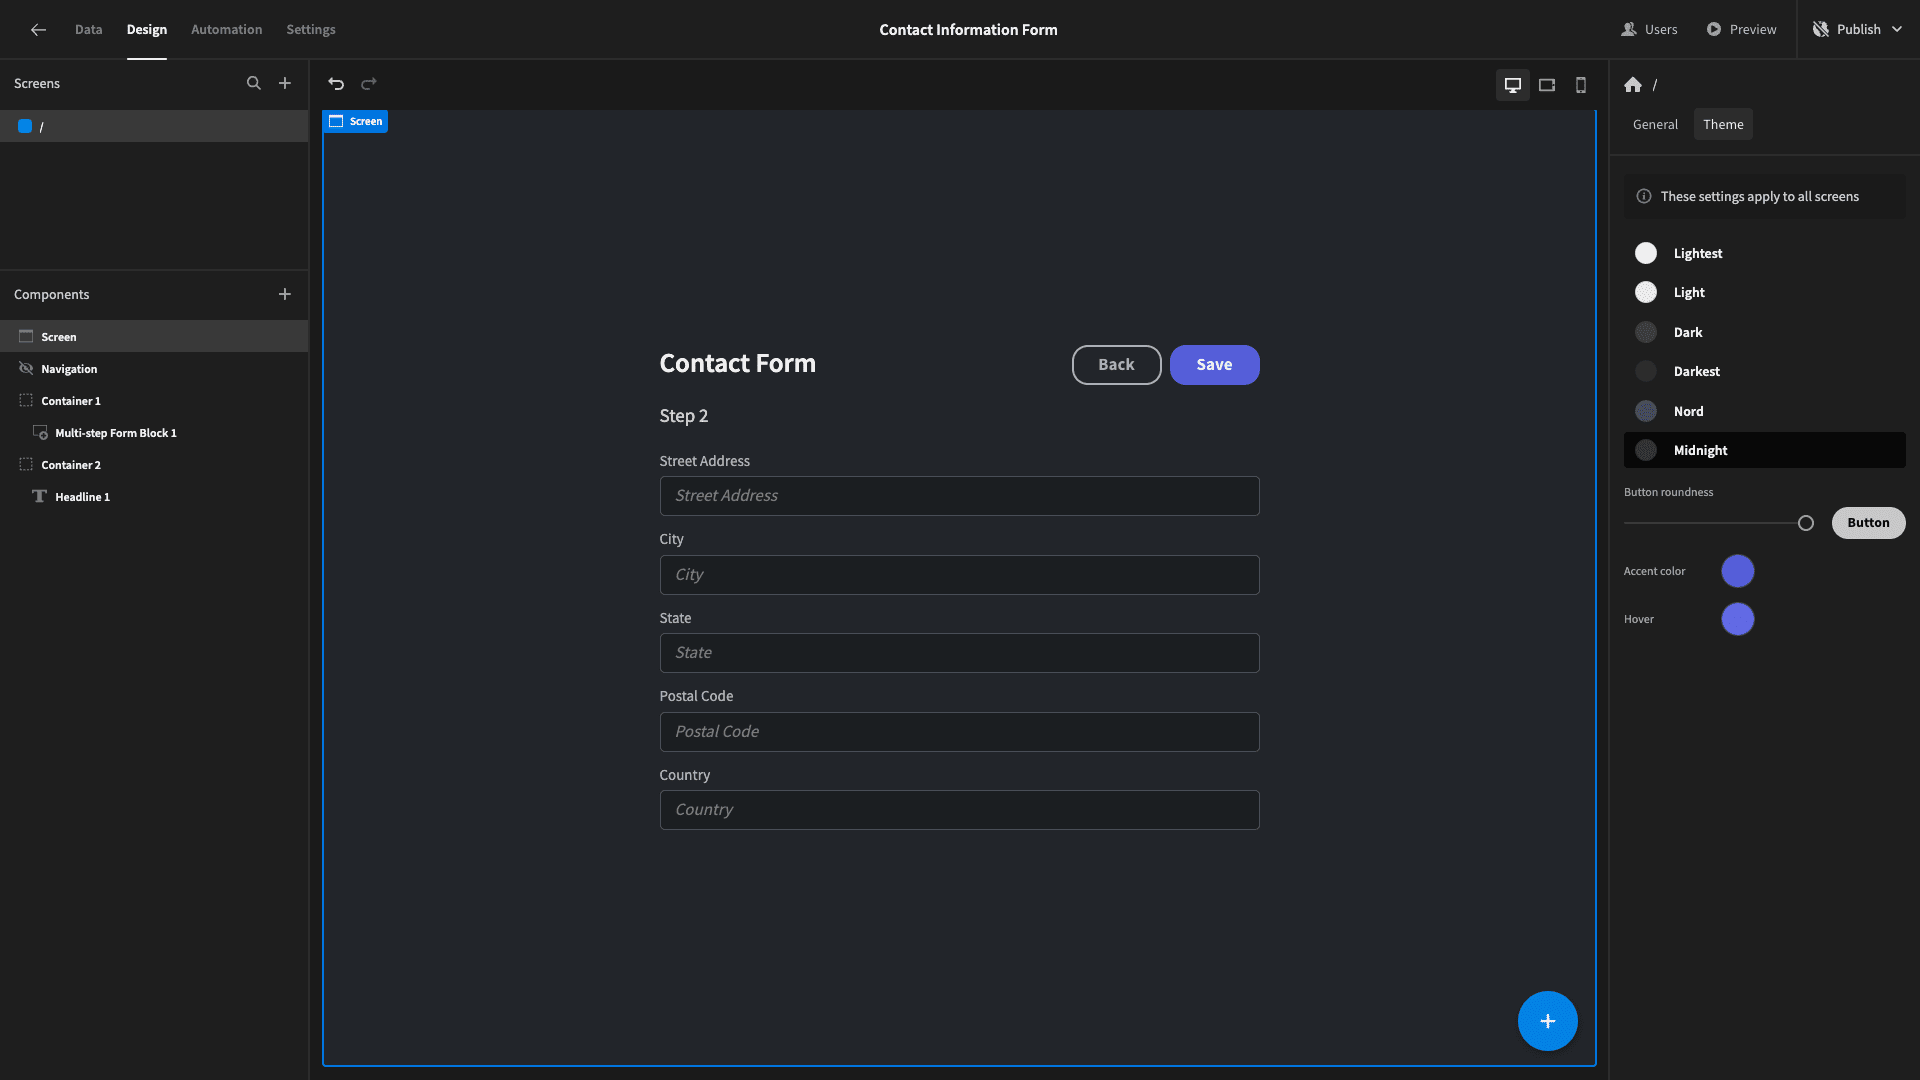Click the Street Address input field
Viewport: 1920px width, 1080px height.
959,496
